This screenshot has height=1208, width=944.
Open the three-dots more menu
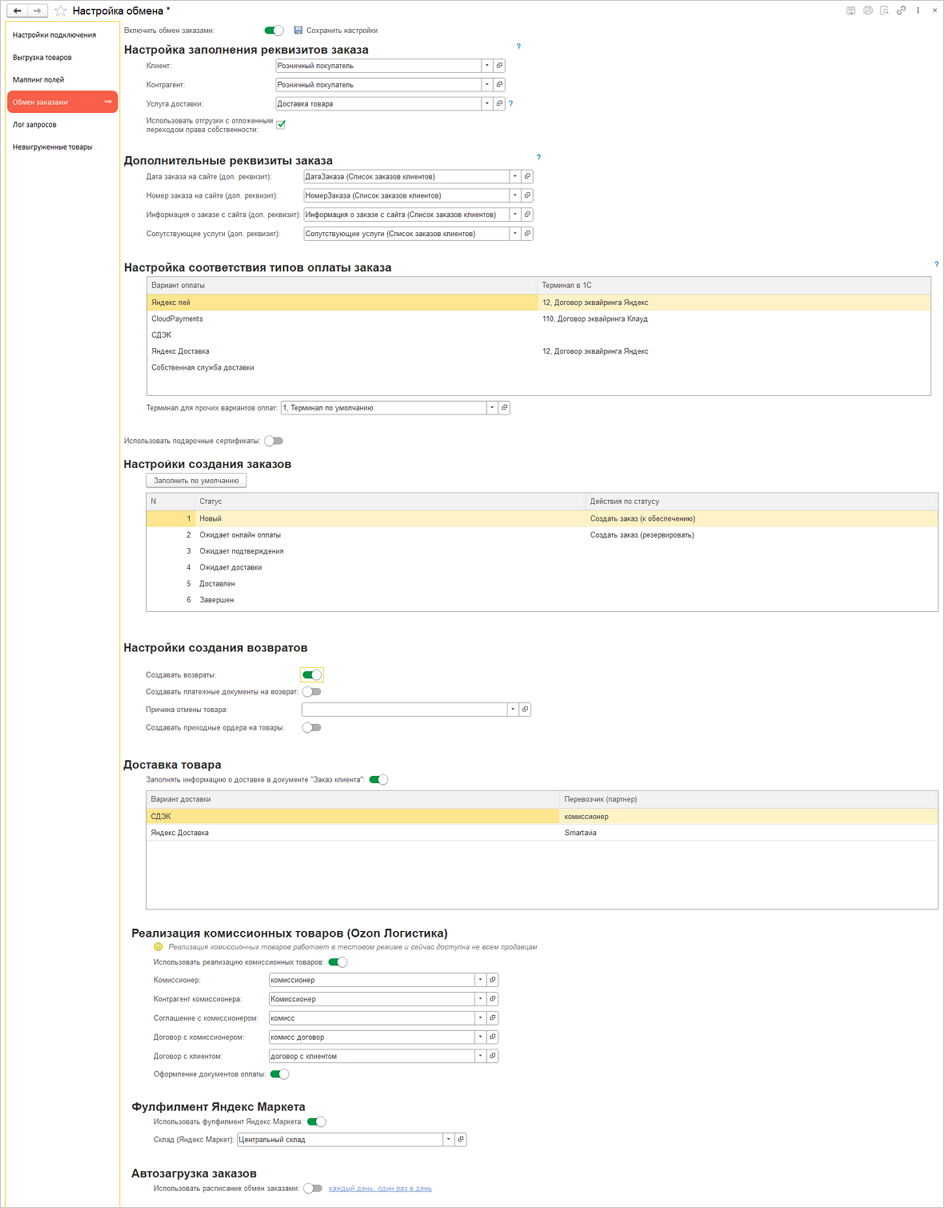tap(918, 11)
